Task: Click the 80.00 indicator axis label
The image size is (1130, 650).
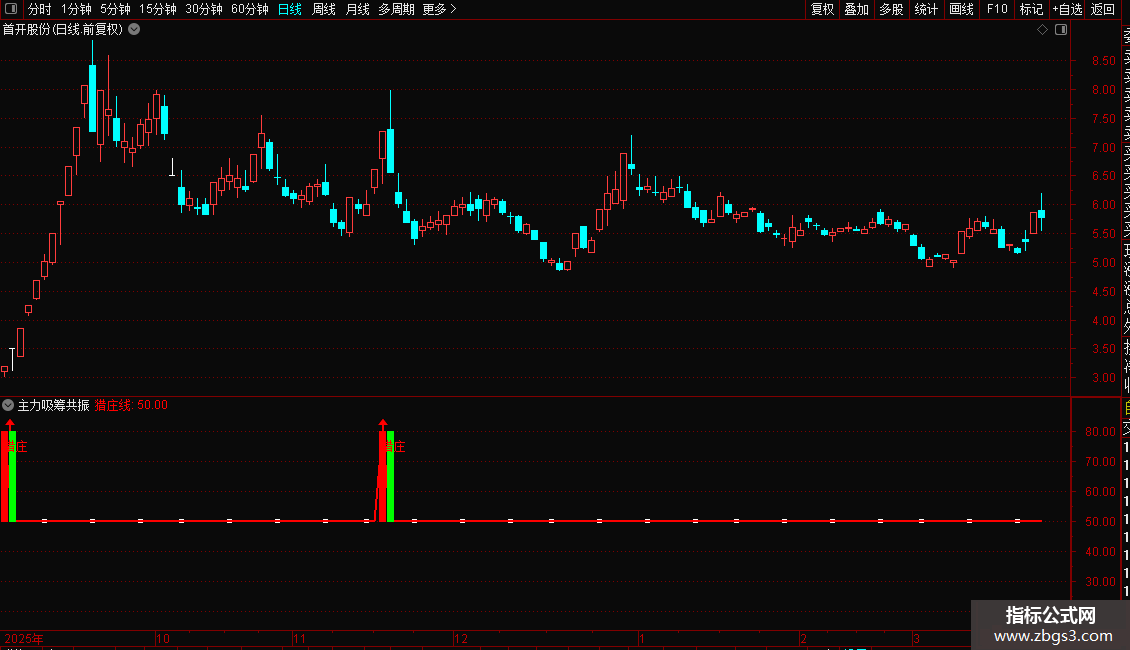Action: click(1100, 432)
